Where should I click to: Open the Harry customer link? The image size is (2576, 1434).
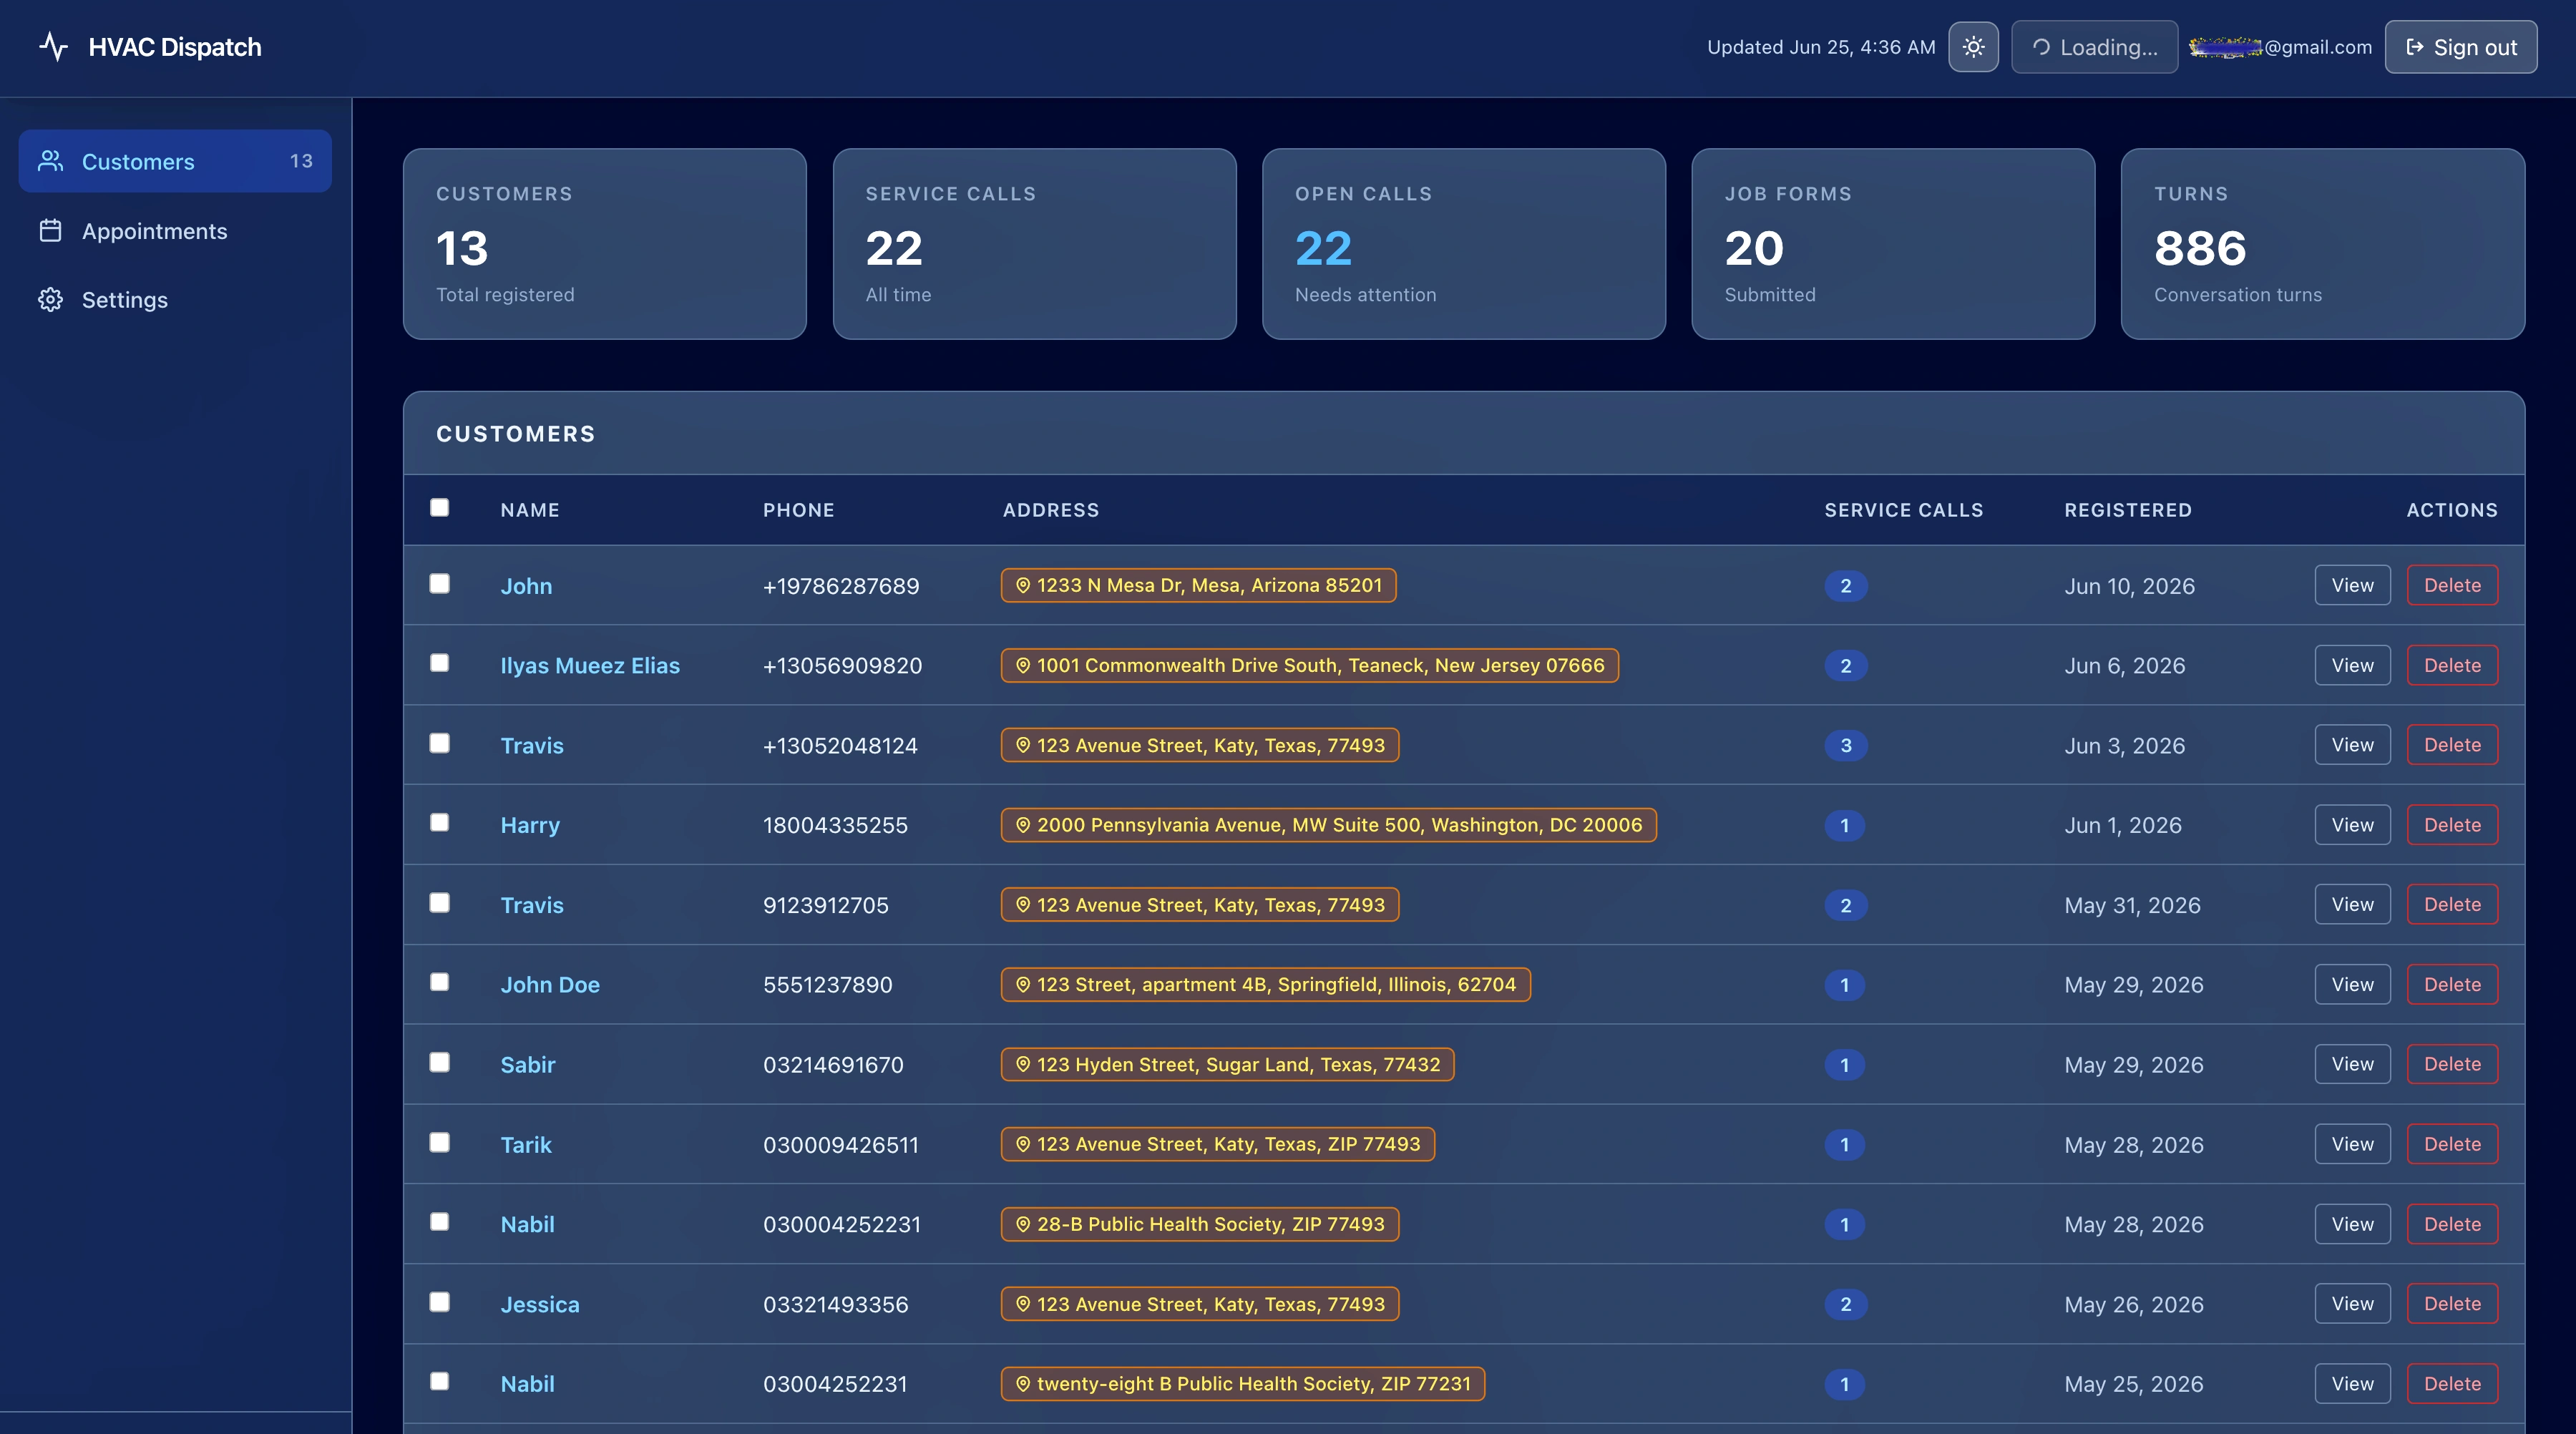[x=530, y=825]
